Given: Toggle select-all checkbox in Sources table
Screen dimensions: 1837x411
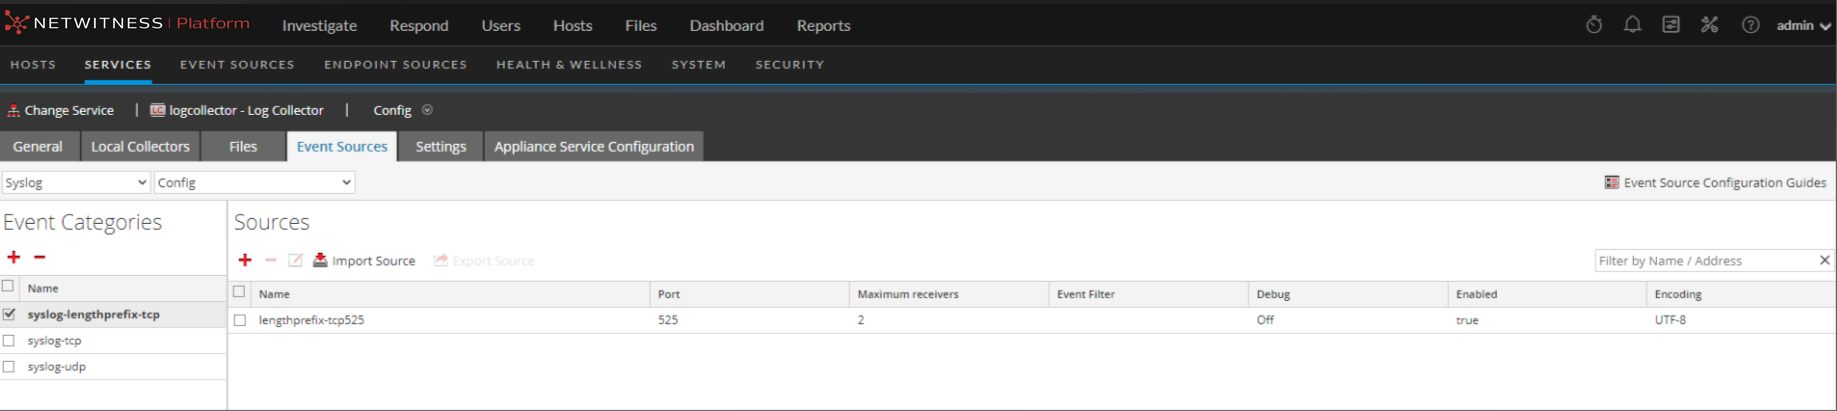Looking at the screenshot, I should 239,292.
